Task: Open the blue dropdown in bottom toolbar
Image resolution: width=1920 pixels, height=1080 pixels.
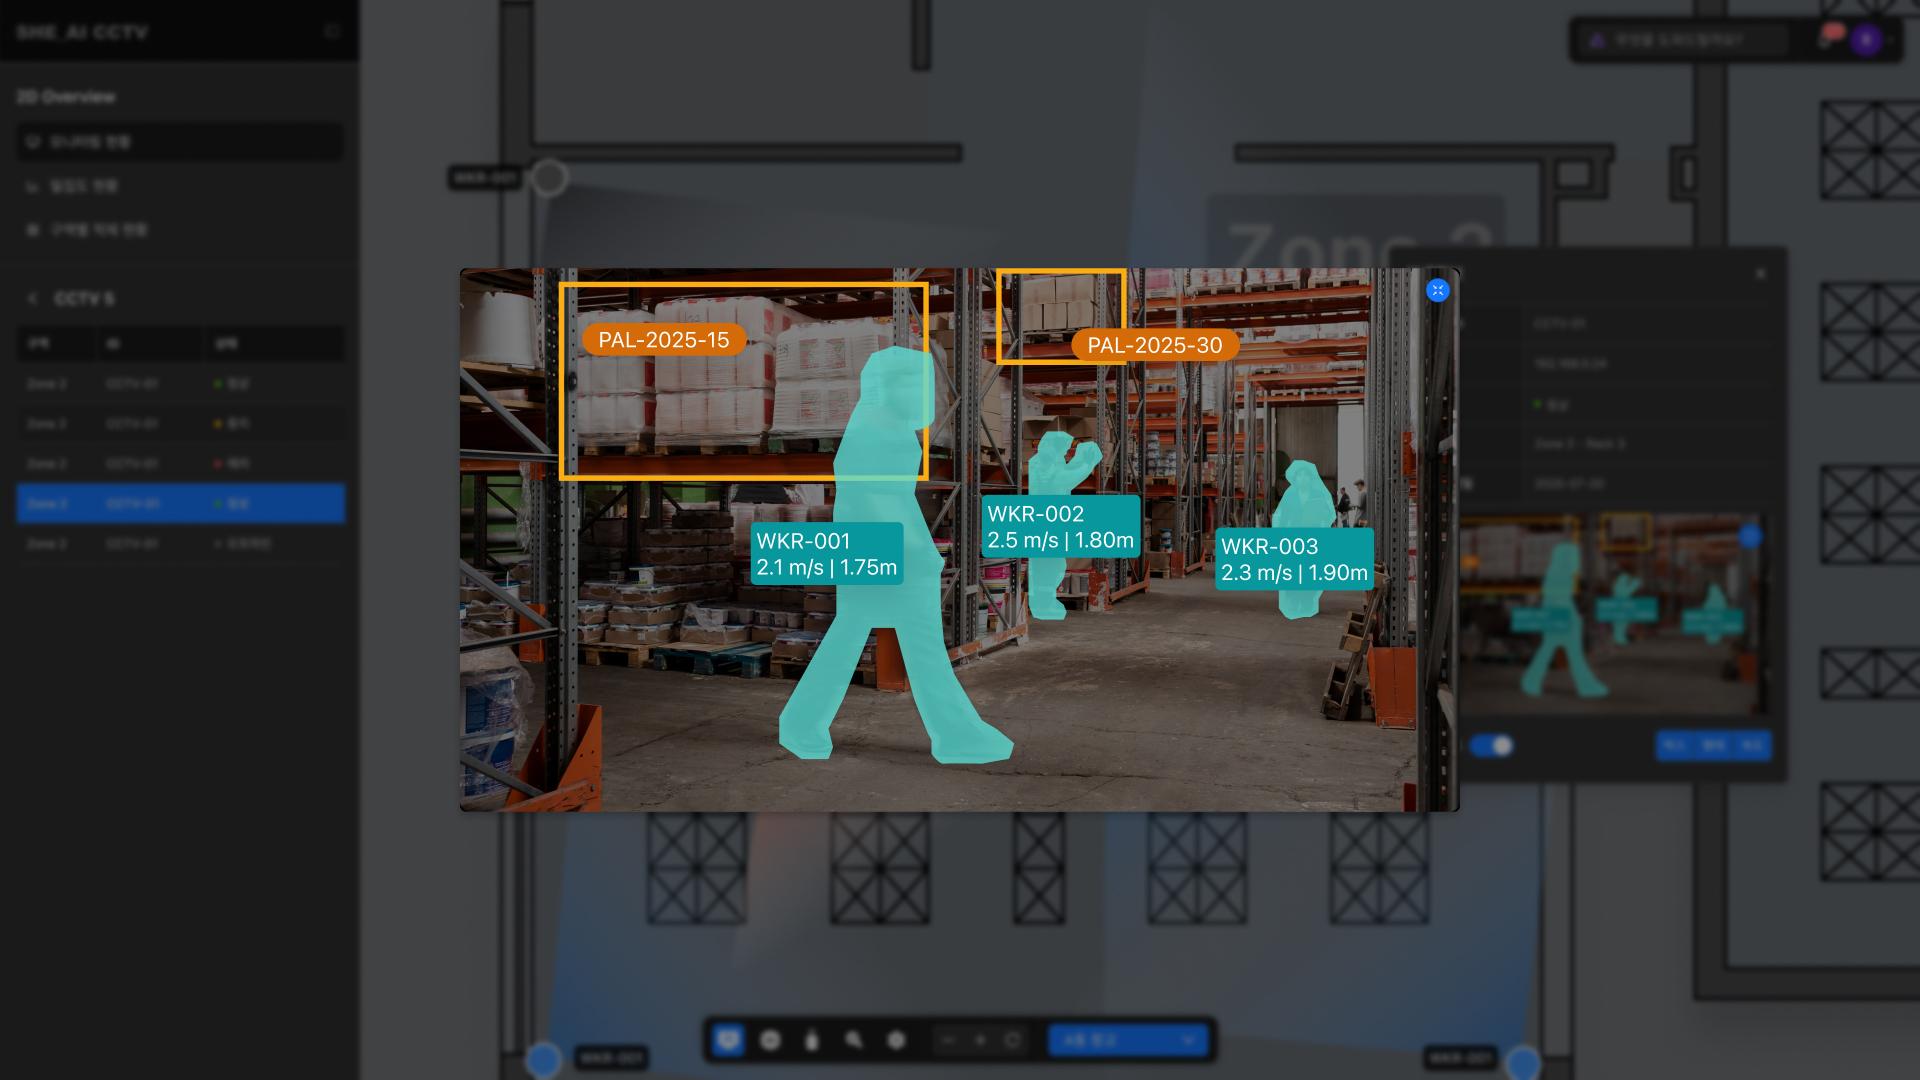Action: coord(1128,1040)
